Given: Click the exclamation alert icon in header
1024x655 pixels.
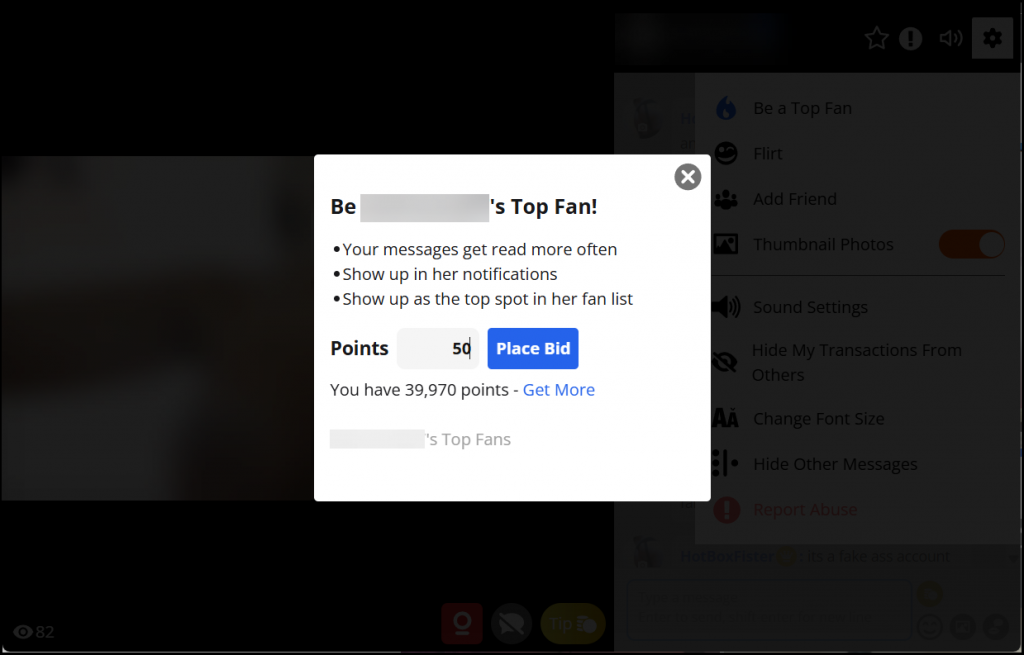Looking at the screenshot, I should (910, 39).
